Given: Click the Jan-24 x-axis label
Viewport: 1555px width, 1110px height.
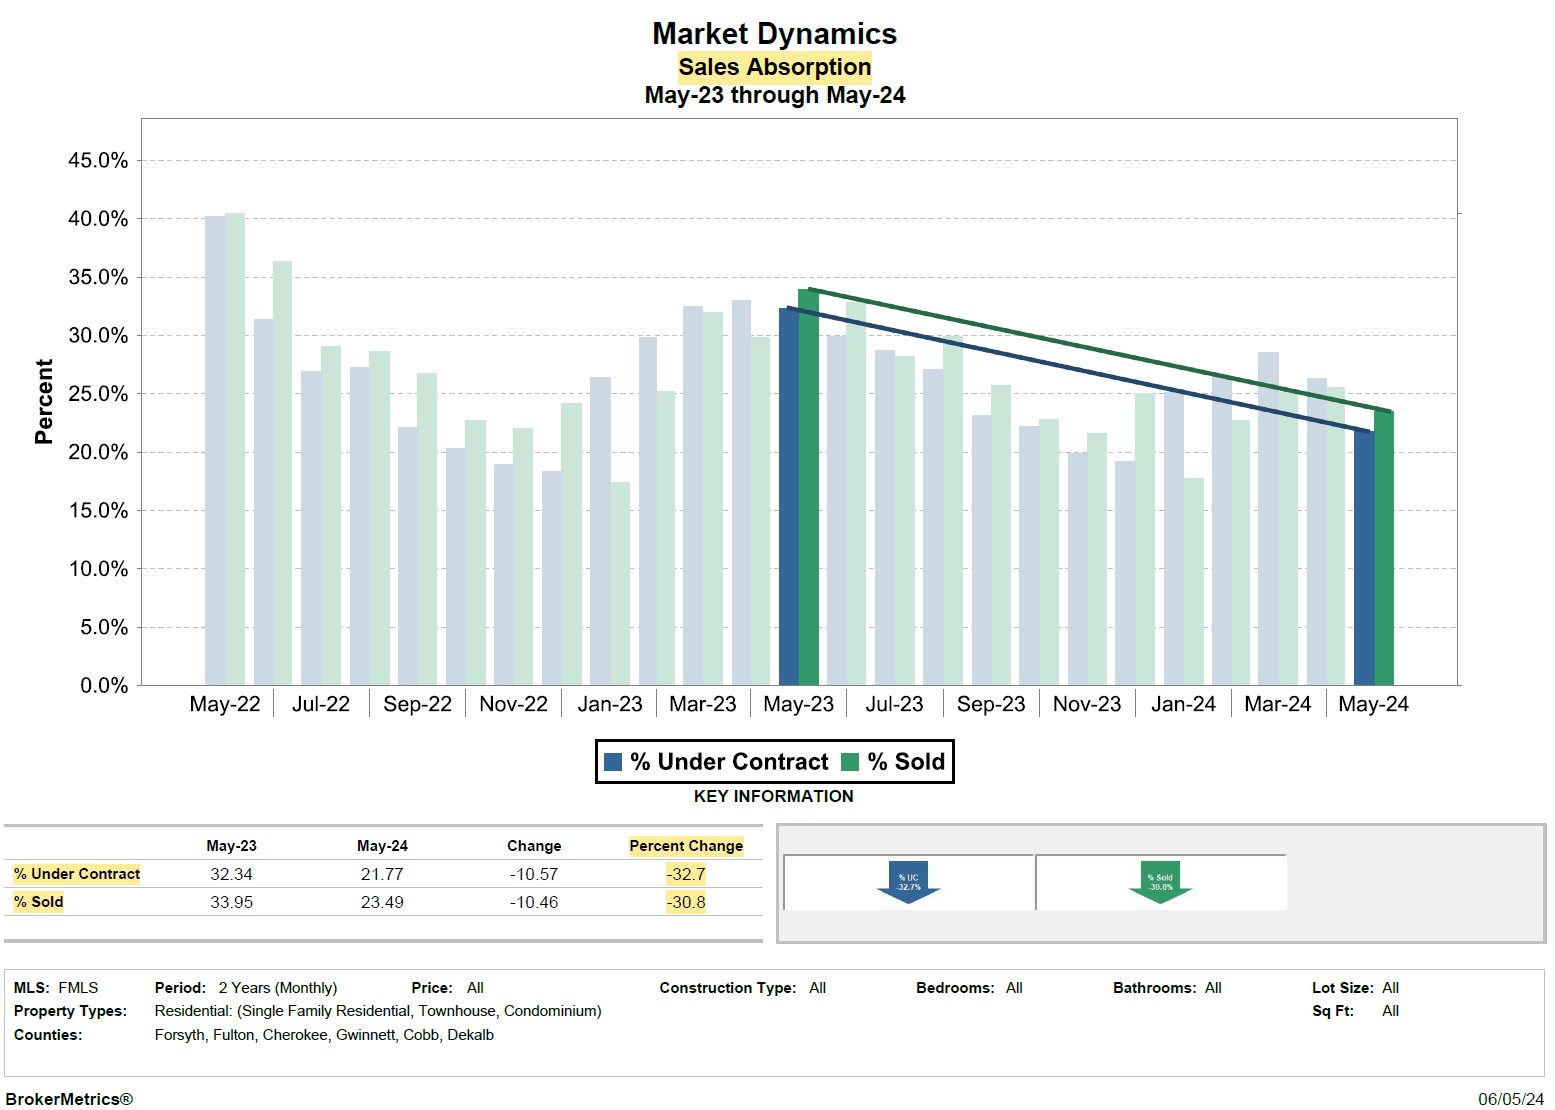Looking at the screenshot, I should [x=1183, y=704].
